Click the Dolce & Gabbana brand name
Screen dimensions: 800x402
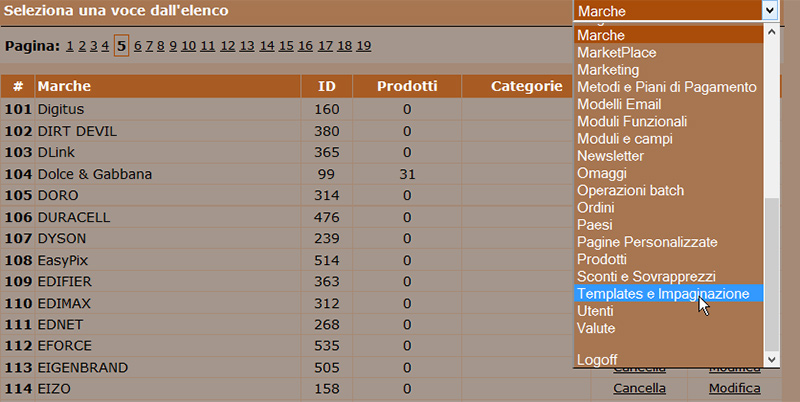94,174
